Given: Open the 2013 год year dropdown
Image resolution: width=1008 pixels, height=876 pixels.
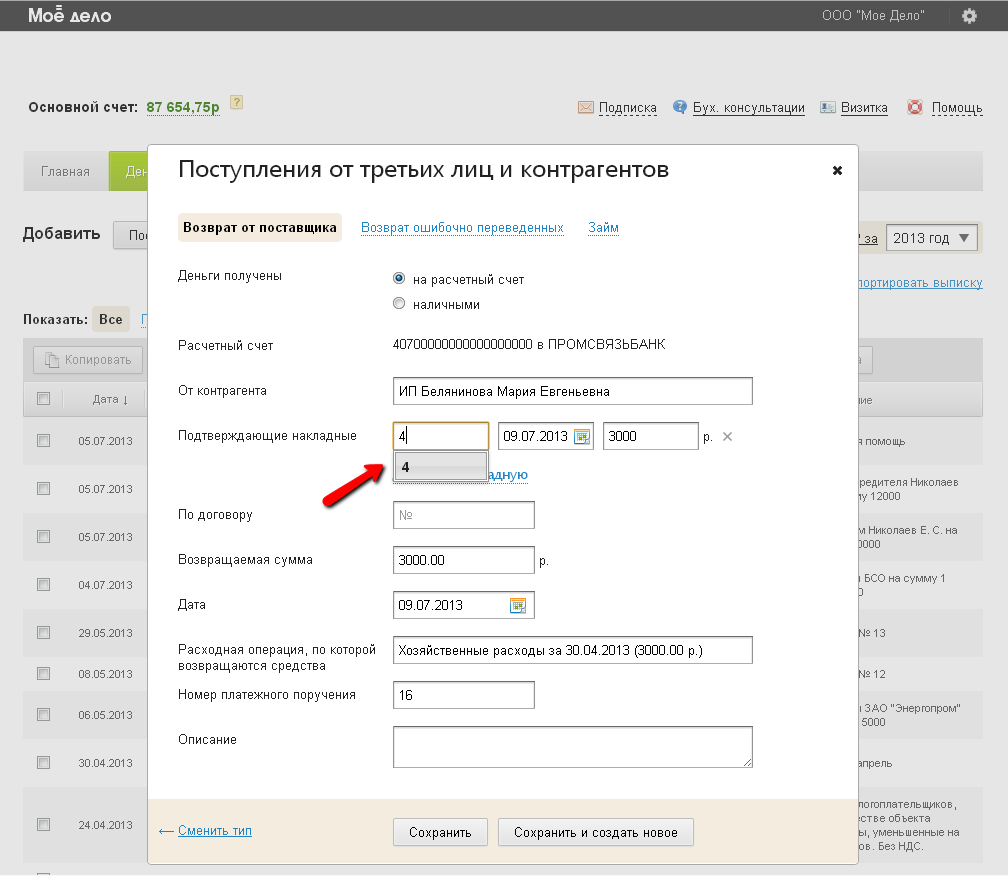Looking at the screenshot, I should click(932, 238).
